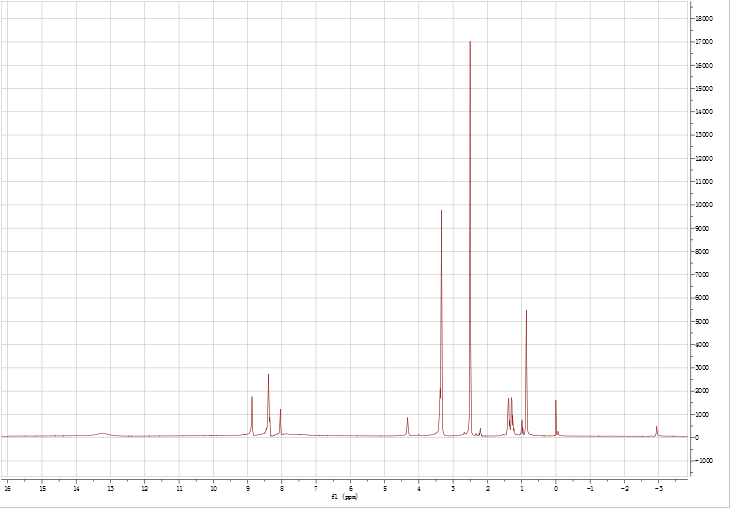Click the x-axis label 14 ppm
732x509 pixels.
click(x=76, y=488)
